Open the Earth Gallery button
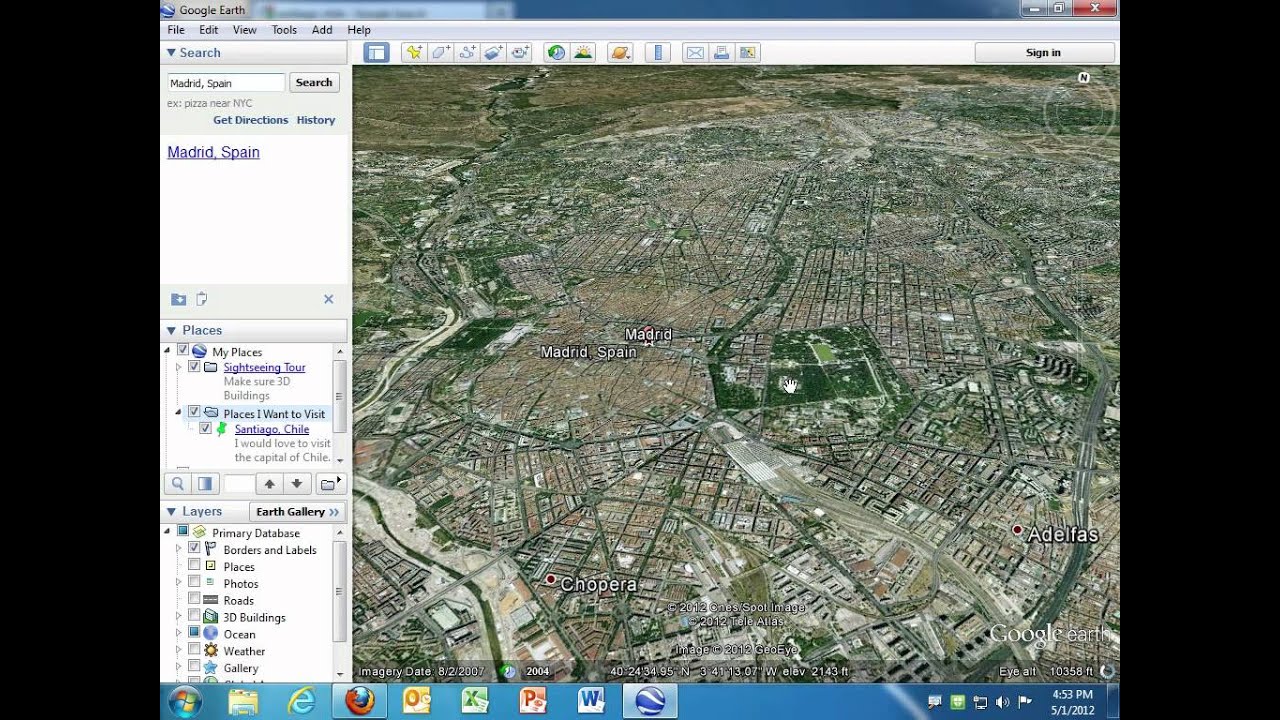 click(298, 511)
